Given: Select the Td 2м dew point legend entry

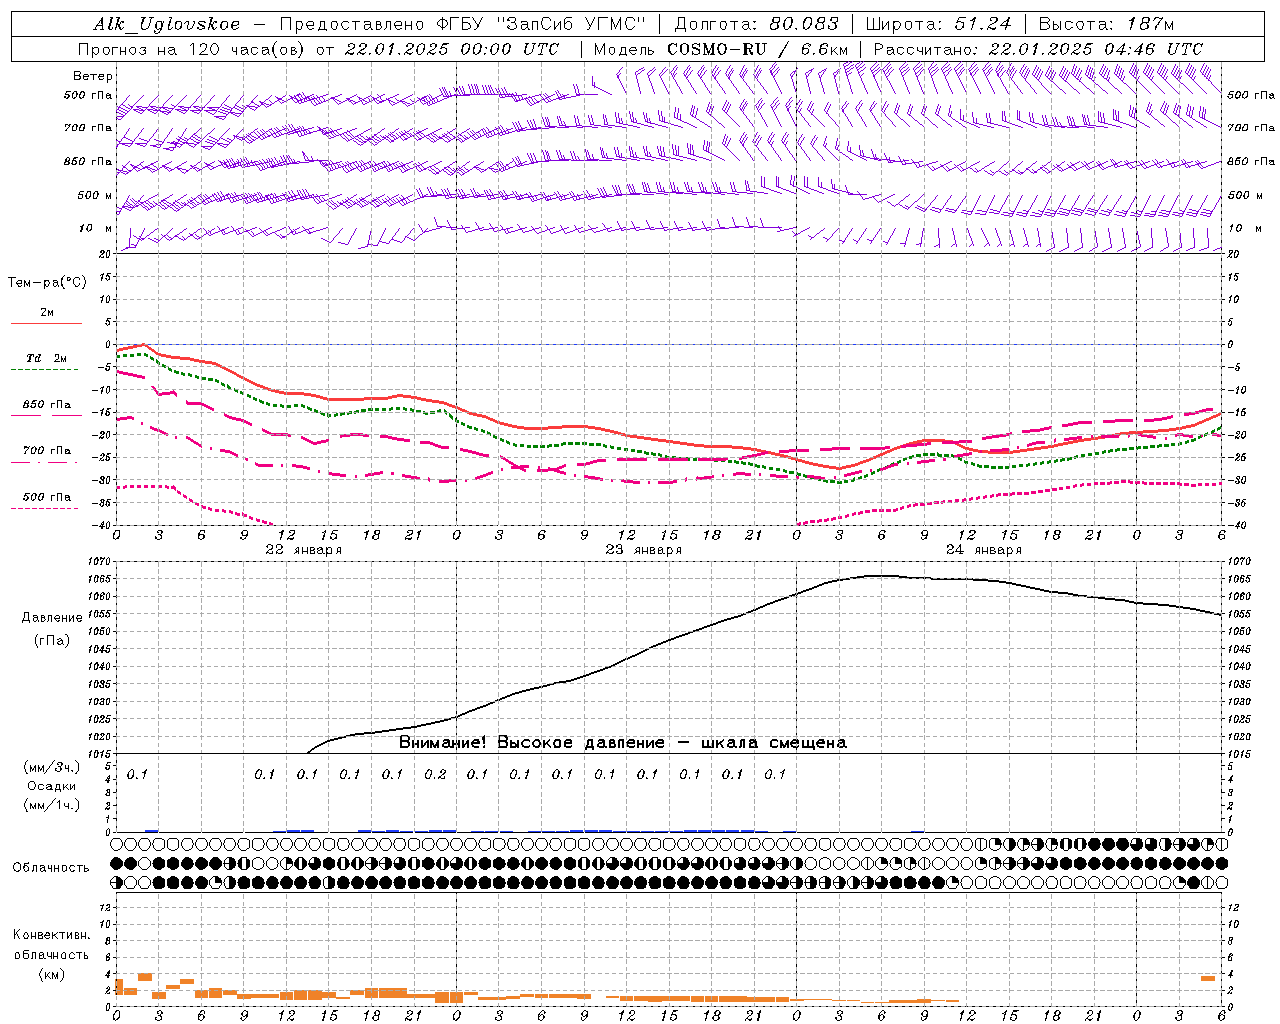Looking at the screenshot, I should [x=46, y=358].
